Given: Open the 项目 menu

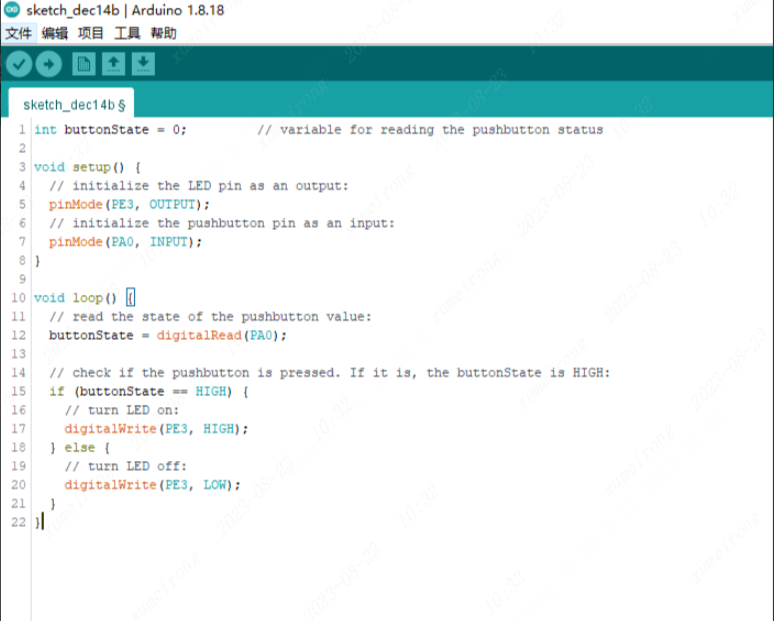Looking at the screenshot, I should tap(91, 33).
